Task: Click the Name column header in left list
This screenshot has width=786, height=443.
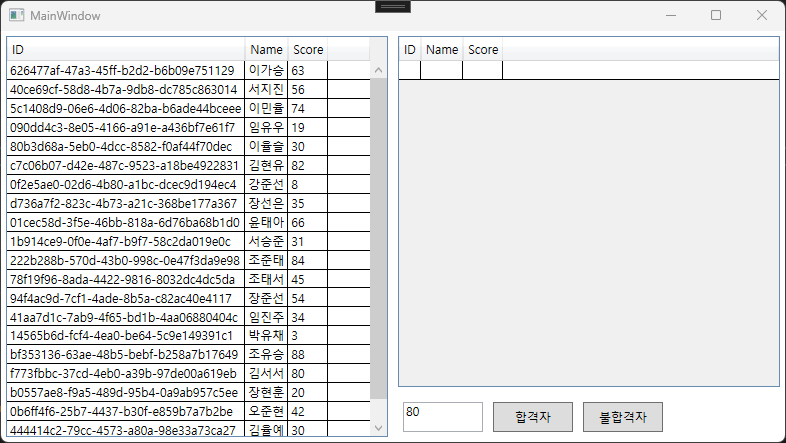Action: 266,50
